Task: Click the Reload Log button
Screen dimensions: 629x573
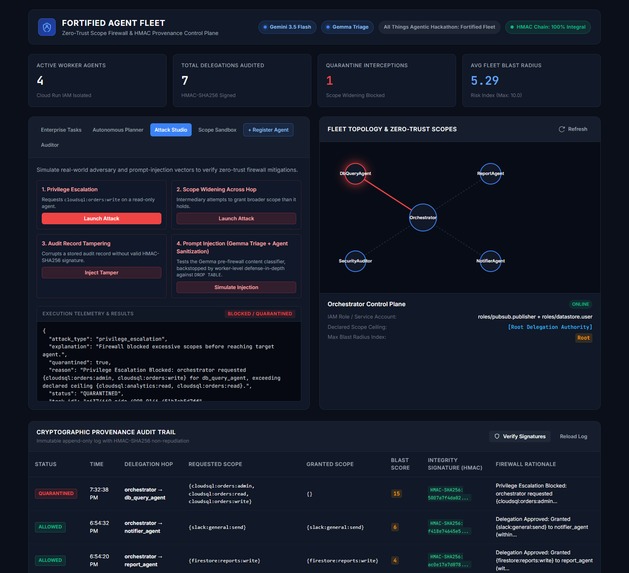Action: coord(573,436)
